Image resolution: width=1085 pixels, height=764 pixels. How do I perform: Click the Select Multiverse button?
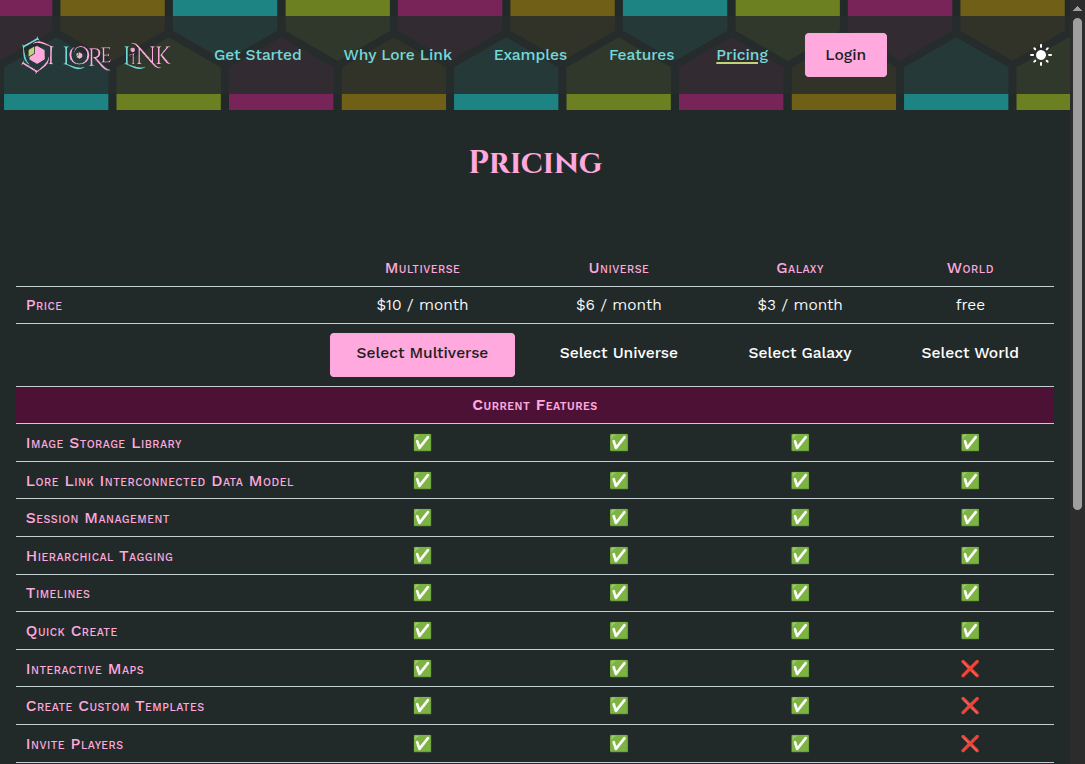(422, 354)
